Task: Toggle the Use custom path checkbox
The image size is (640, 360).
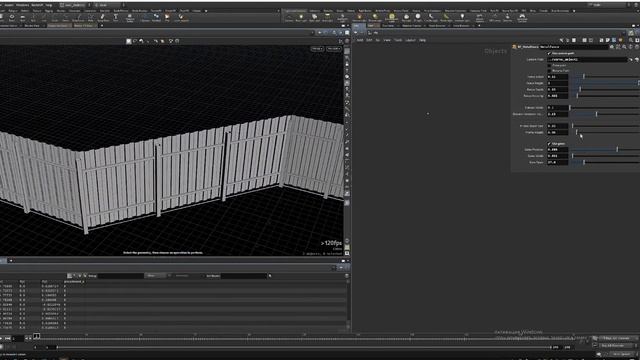Action: [x=549, y=53]
